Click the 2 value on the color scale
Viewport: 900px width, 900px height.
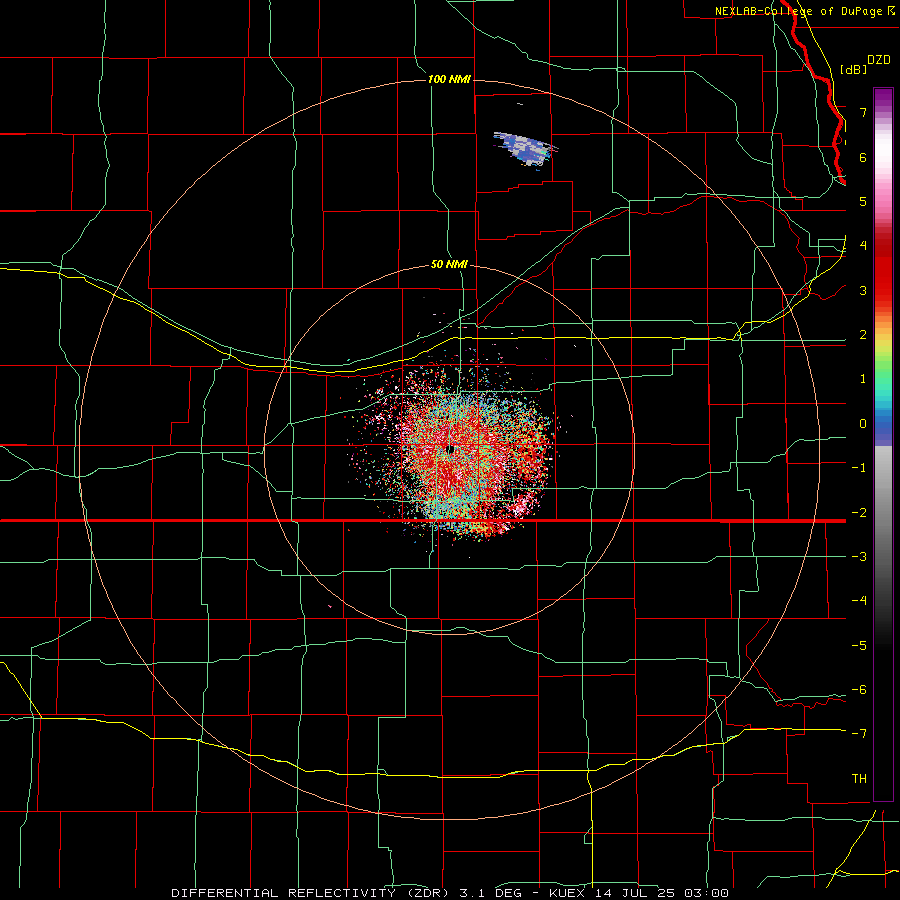pos(863,334)
